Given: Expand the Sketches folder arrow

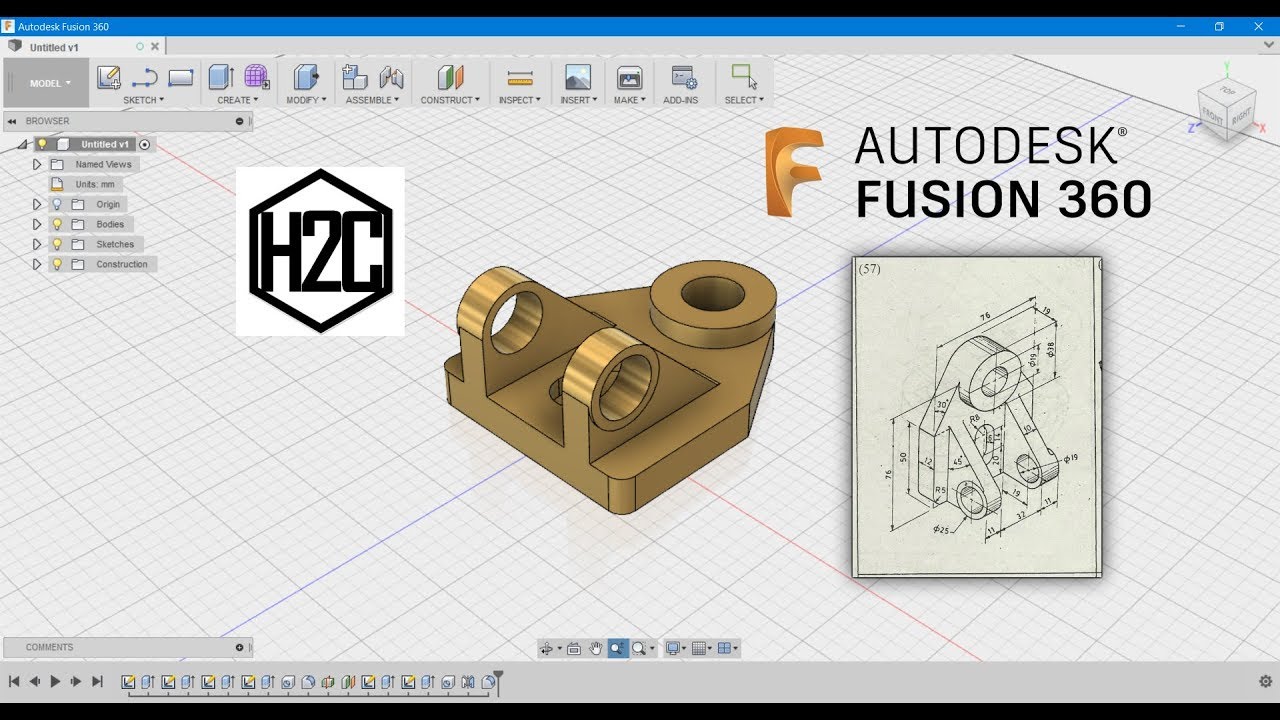Looking at the screenshot, I should point(37,244).
